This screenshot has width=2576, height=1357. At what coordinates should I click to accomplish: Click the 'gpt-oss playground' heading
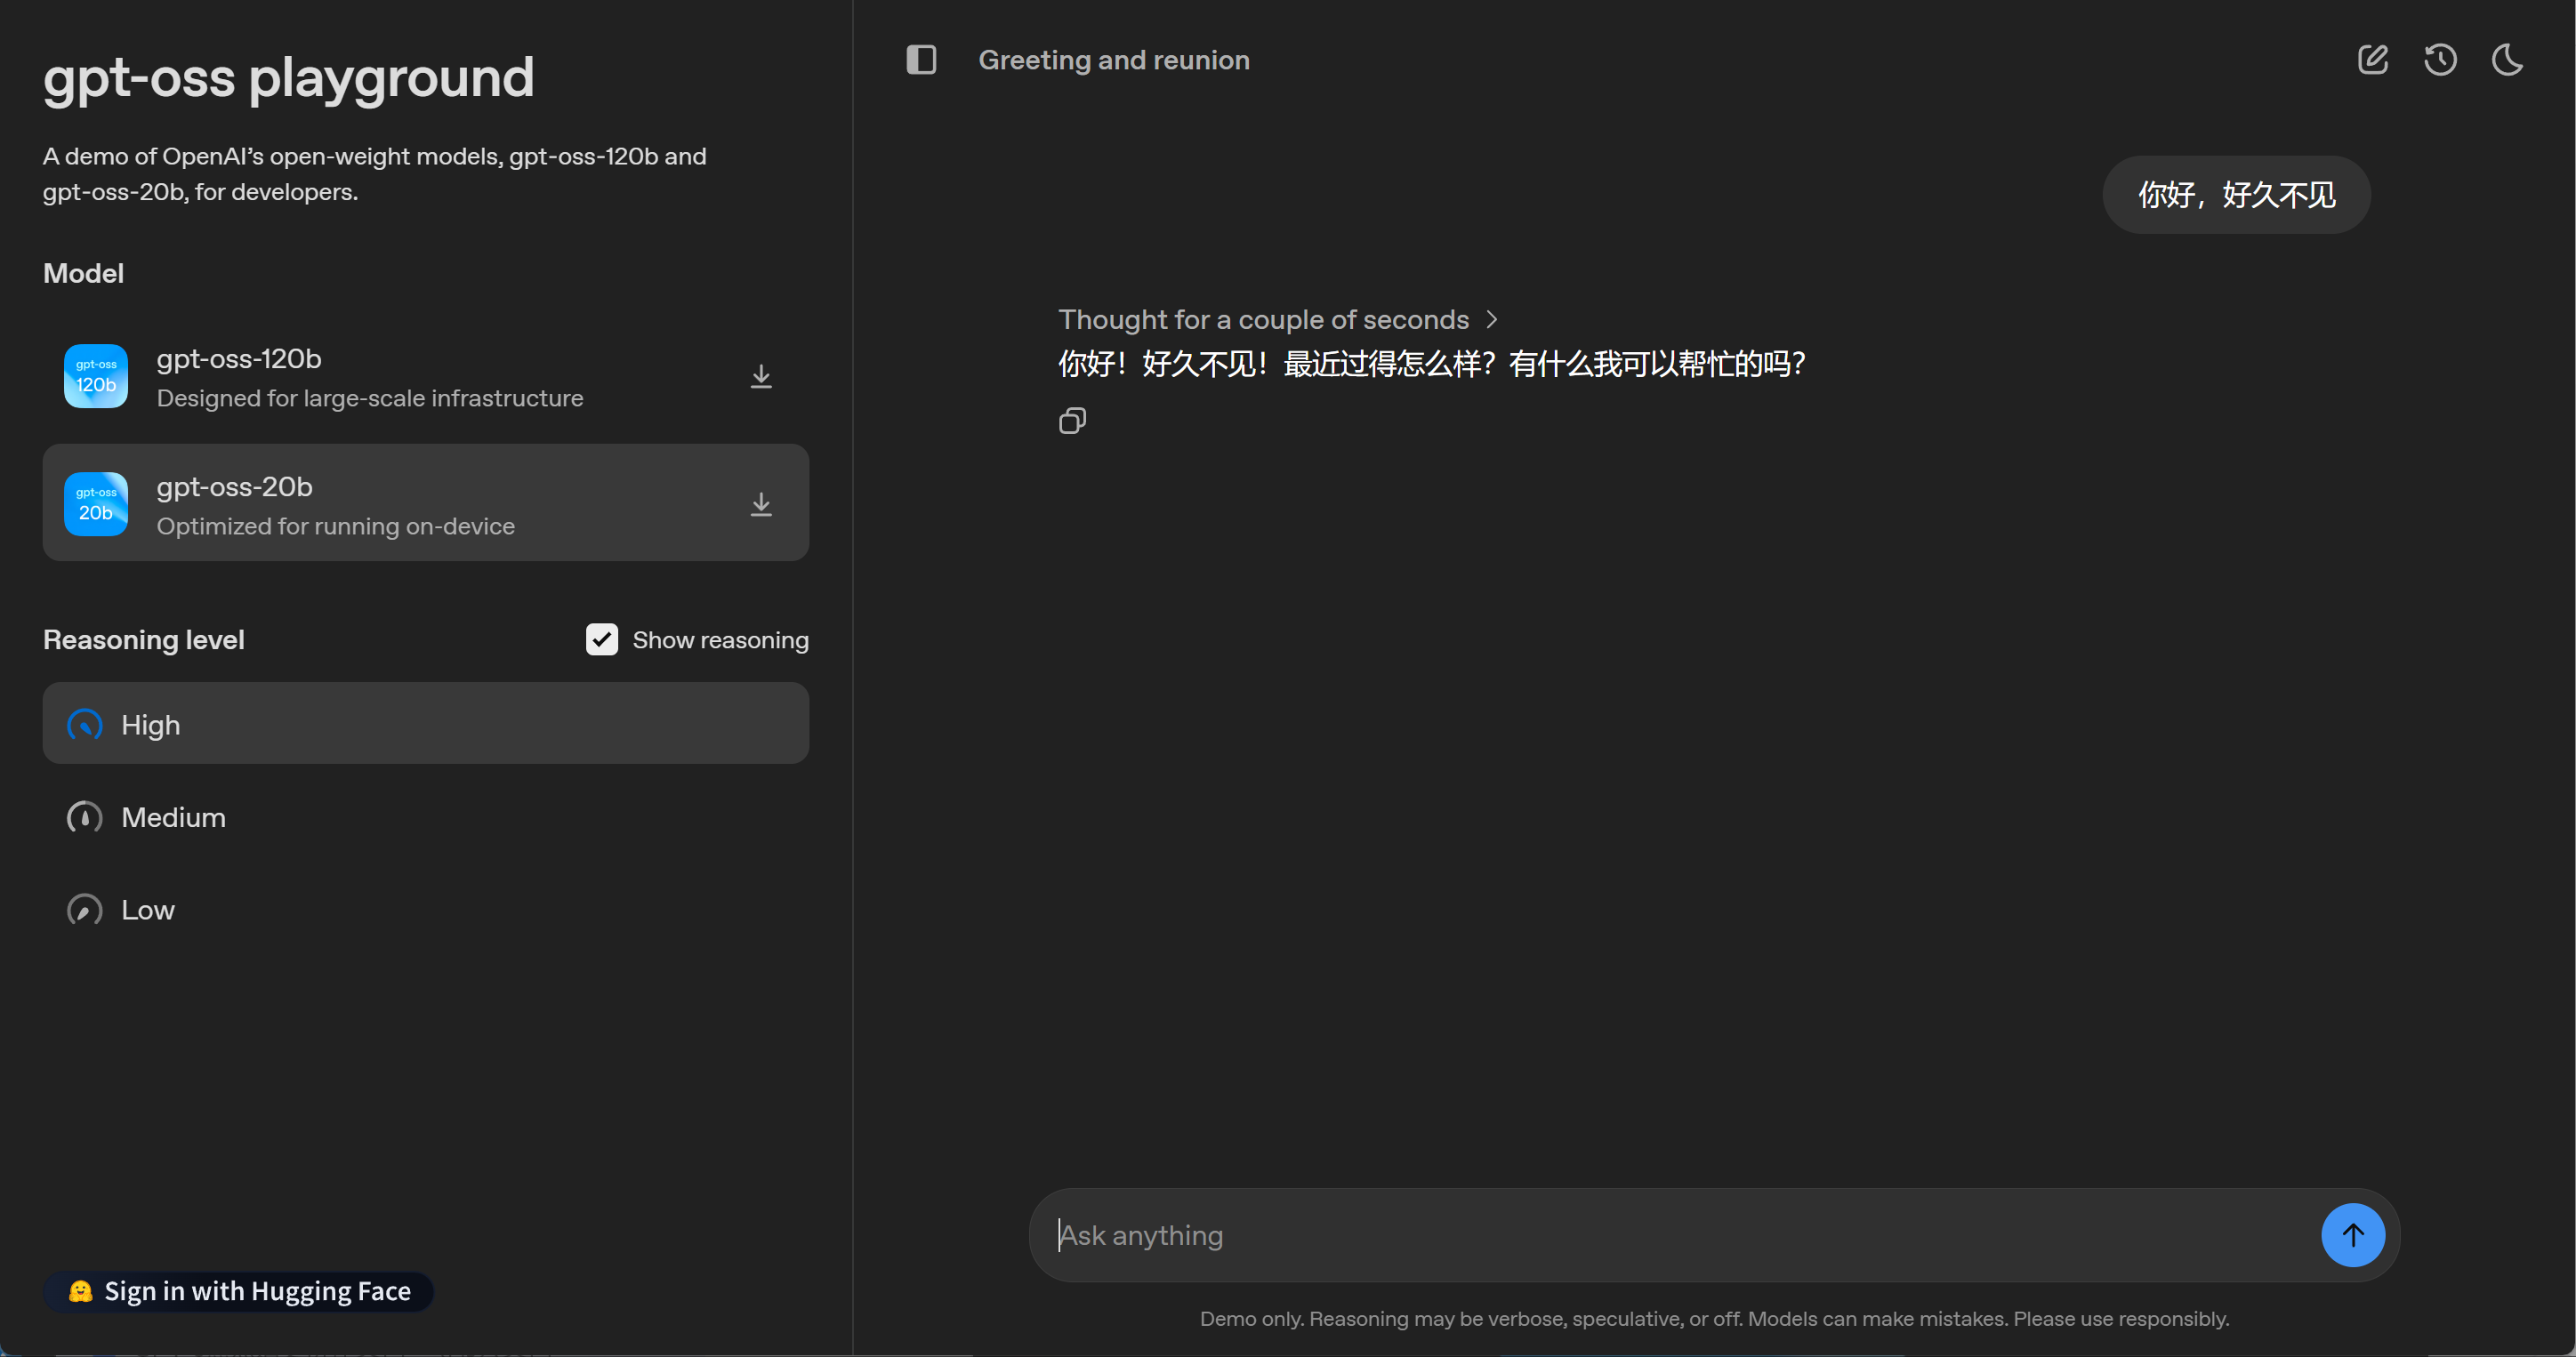[x=289, y=77]
